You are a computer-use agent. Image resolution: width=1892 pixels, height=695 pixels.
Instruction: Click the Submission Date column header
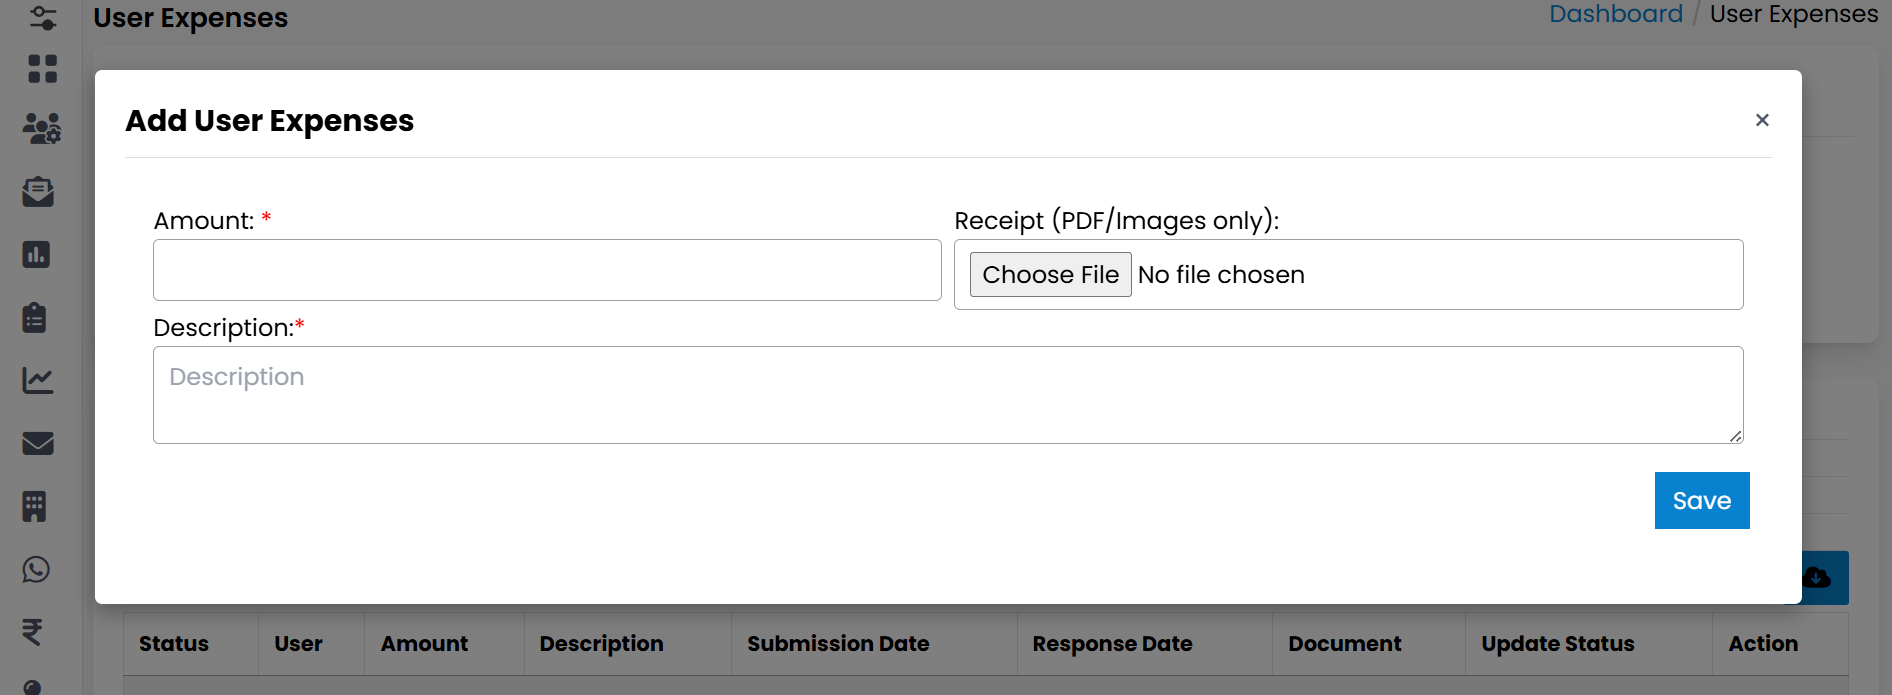pos(837,644)
